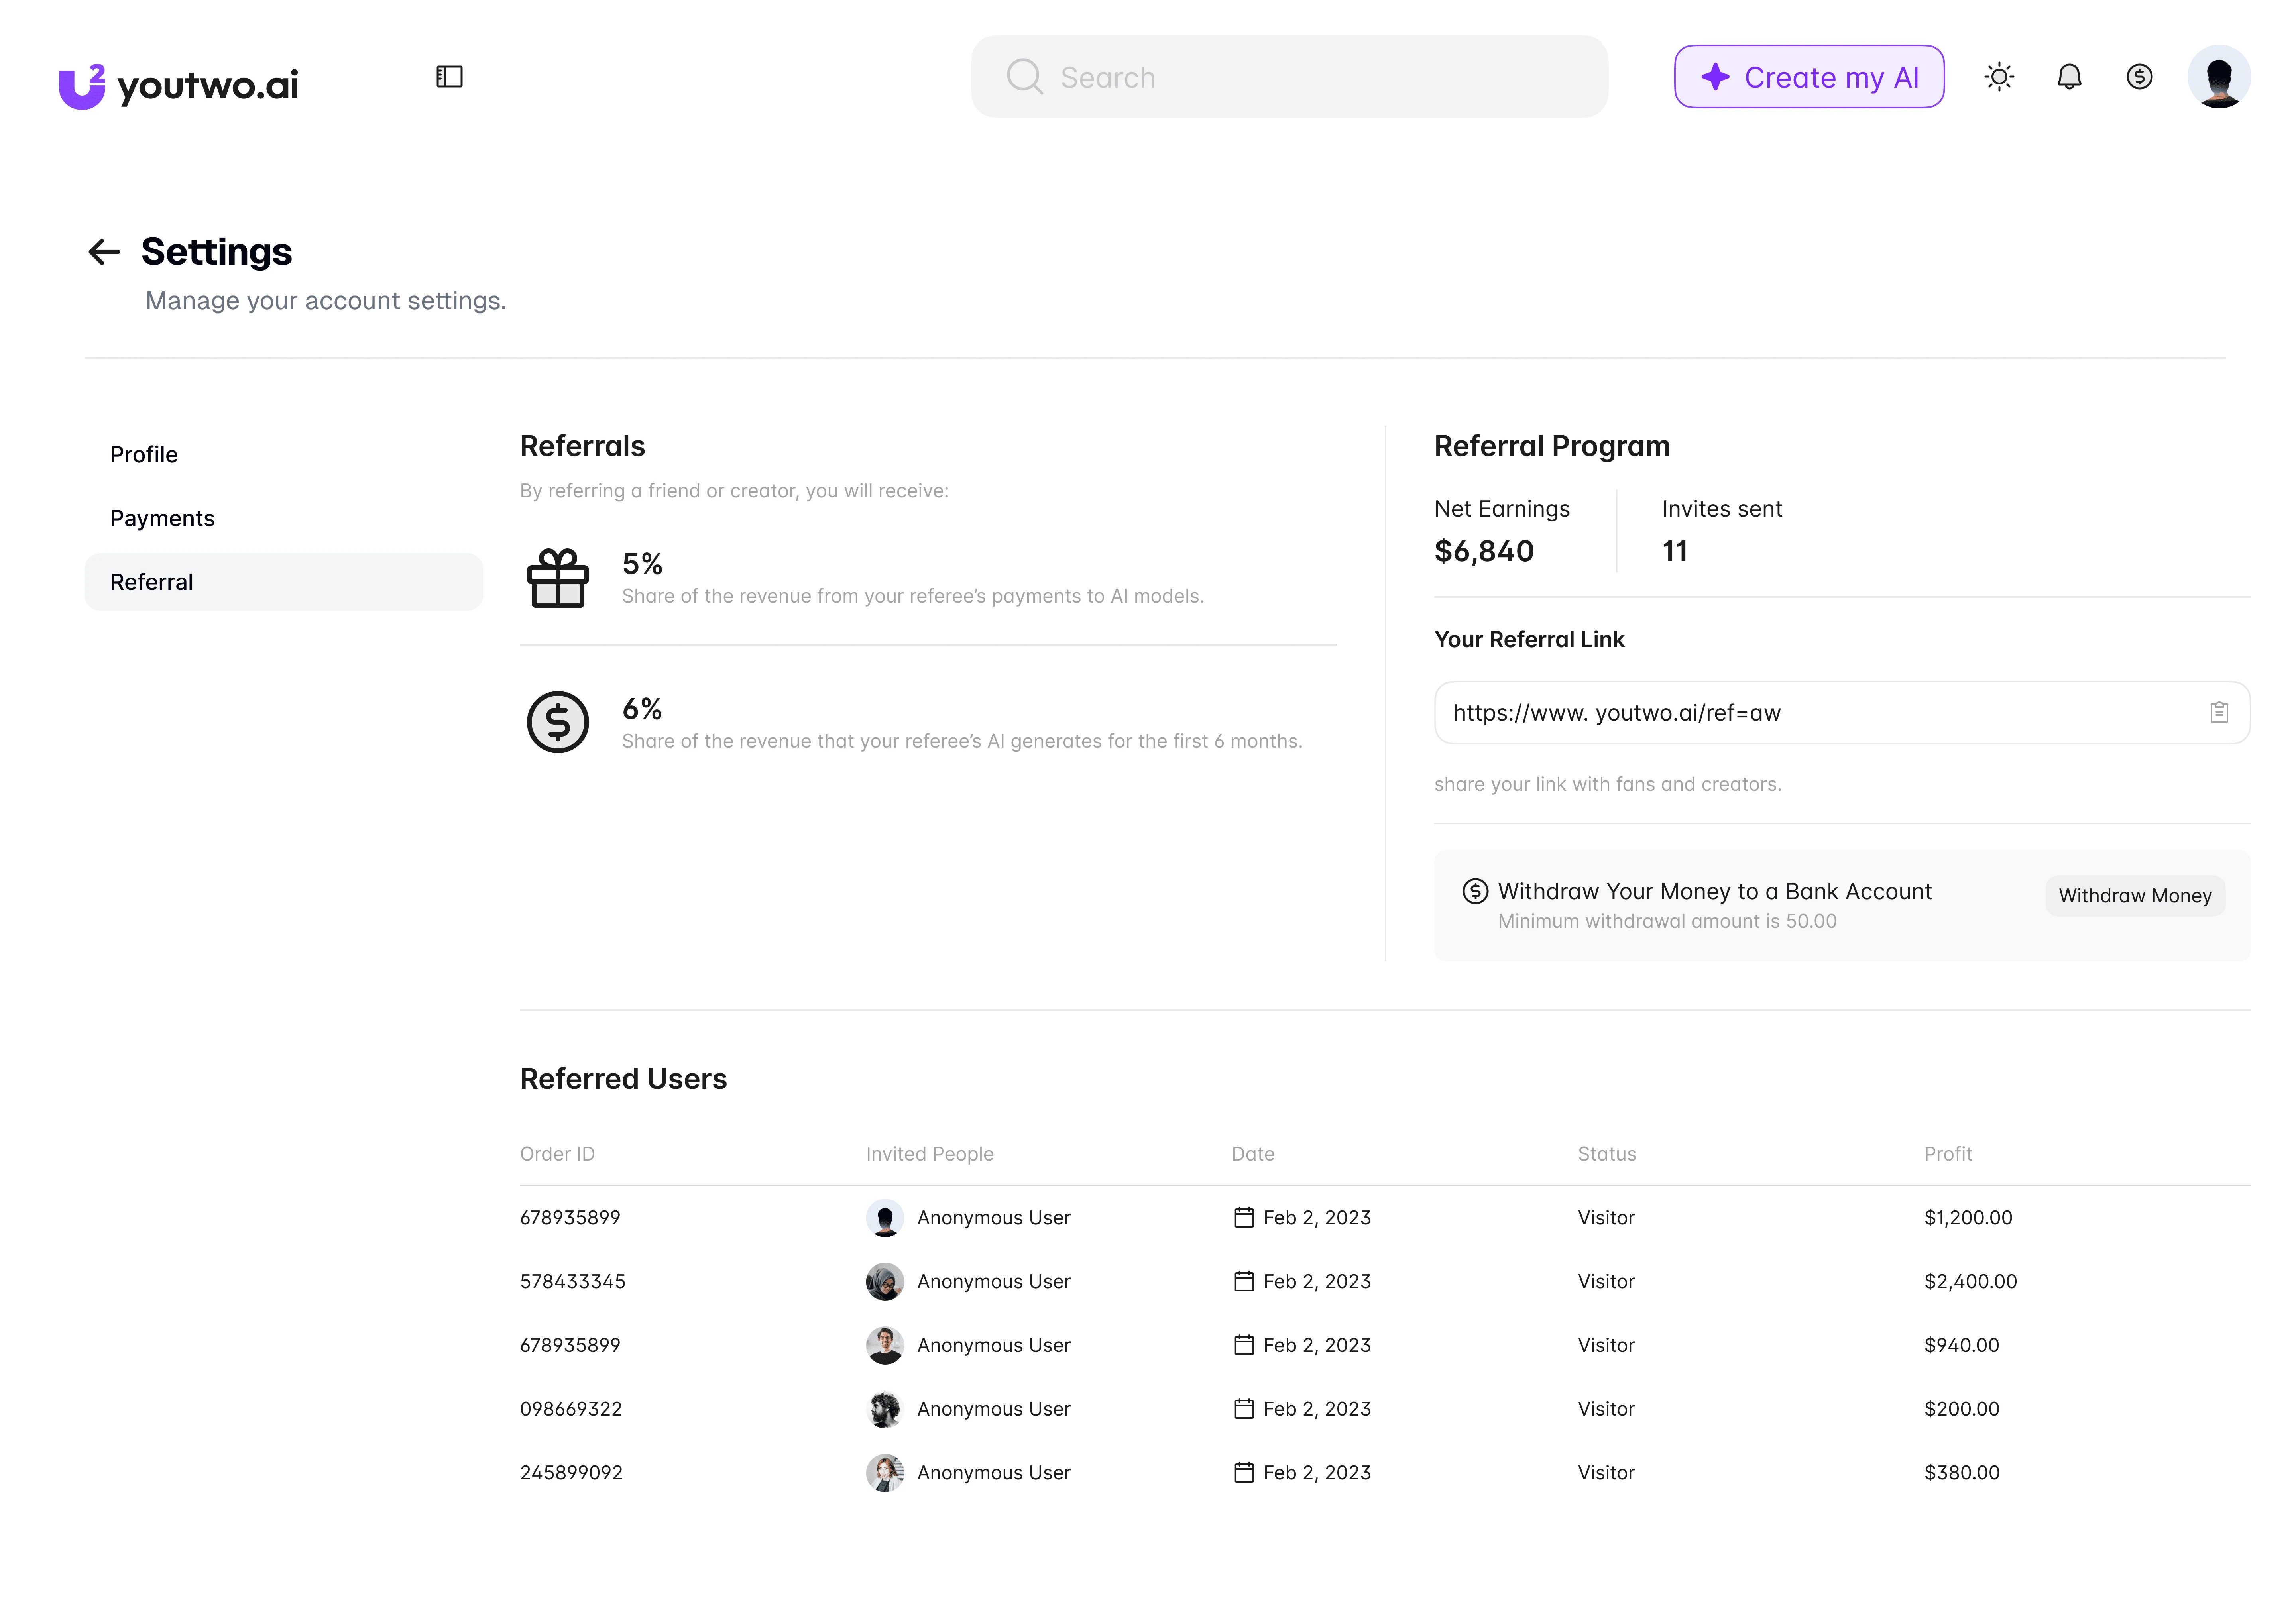Focus the Search field
This screenshot has height=1599, width=2296.
point(1289,77)
